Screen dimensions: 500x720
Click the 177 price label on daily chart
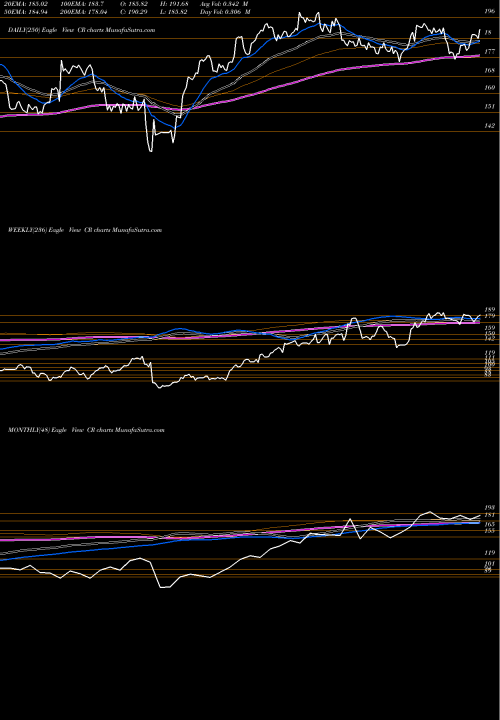pyautogui.click(x=490, y=52)
